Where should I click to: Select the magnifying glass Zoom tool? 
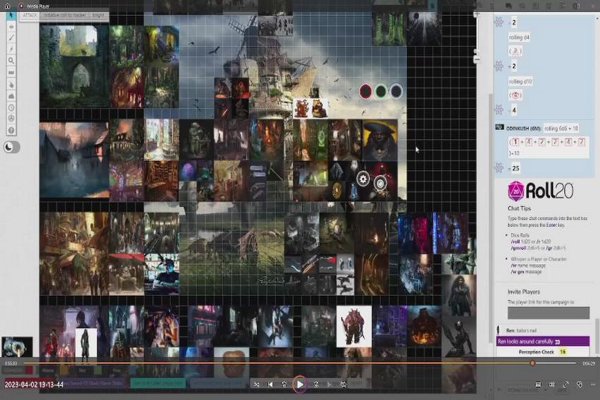pos(11,60)
